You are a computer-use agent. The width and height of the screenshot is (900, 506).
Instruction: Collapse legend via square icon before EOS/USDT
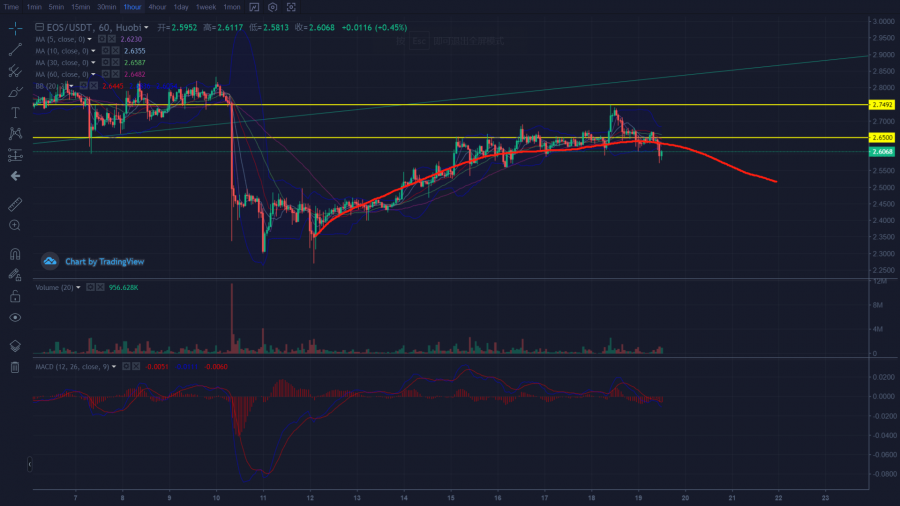[x=39, y=27]
